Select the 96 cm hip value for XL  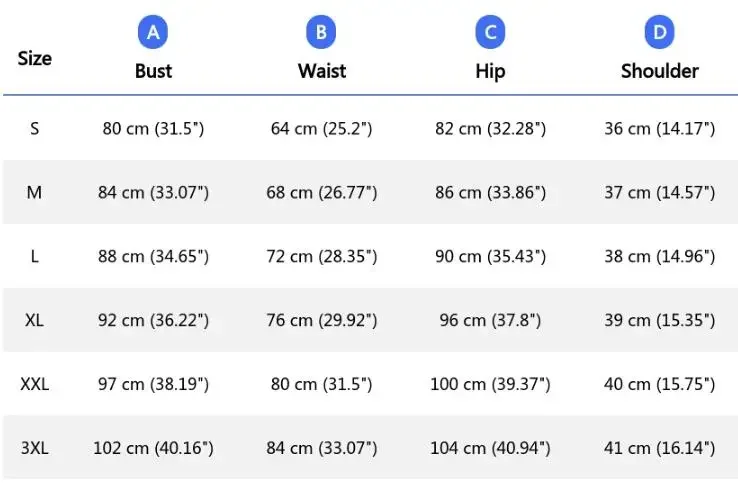point(490,321)
